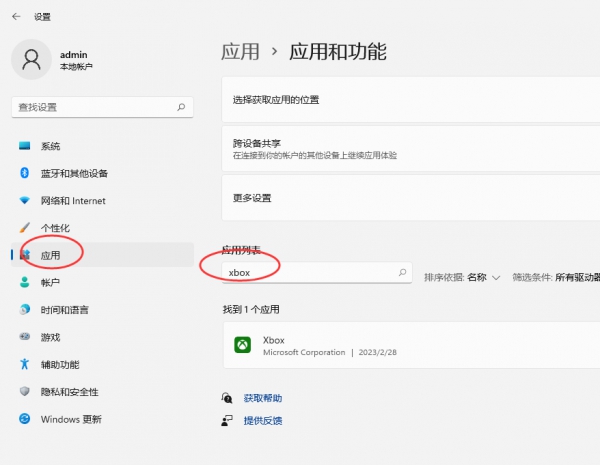Viewport: 600px width, 465px height.
Task: Go to 应用 breadcrumb in header
Action: pyautogui.click(x=240, y=52)
